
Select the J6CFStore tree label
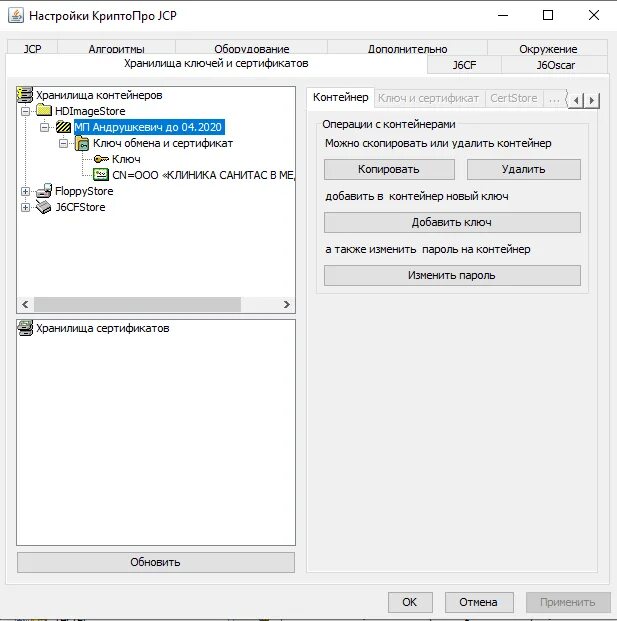click(x=80, y=207)
